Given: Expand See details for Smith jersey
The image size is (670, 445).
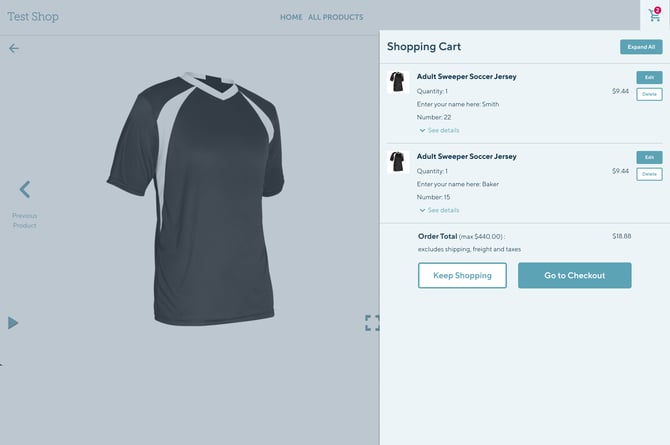Looking at the screenshot, I should pos(439,130).
